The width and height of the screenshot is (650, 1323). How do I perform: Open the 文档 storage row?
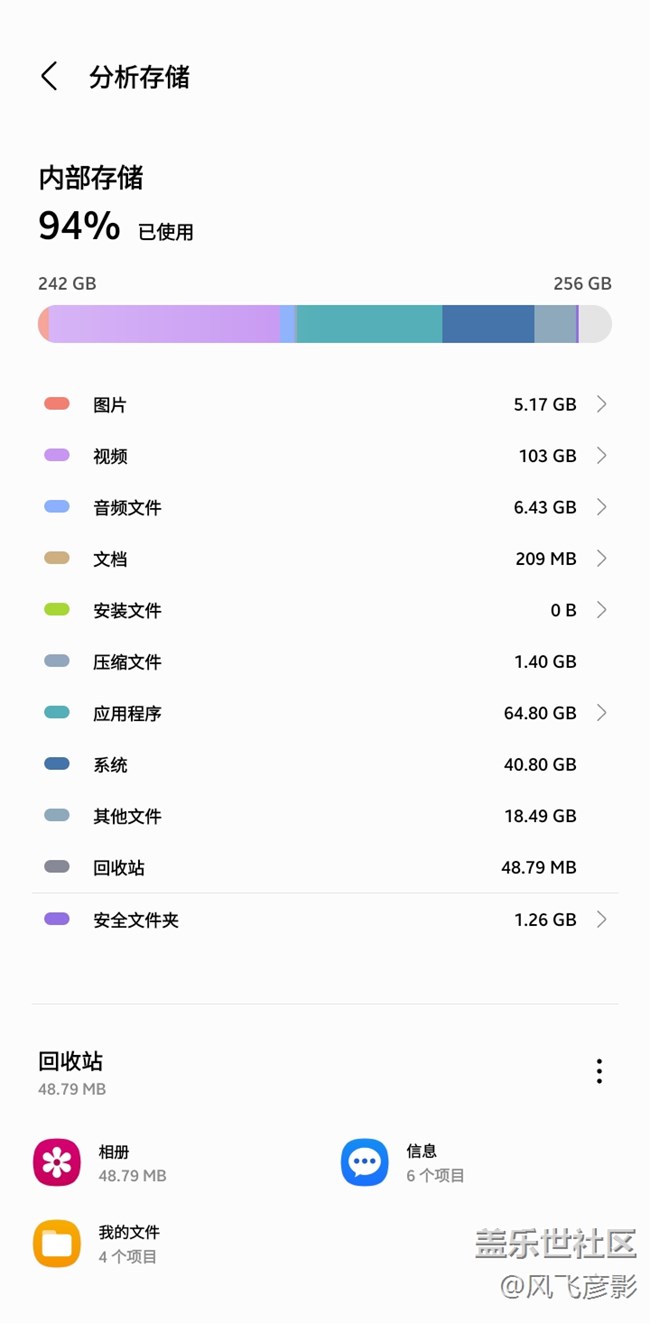point(325,559)
